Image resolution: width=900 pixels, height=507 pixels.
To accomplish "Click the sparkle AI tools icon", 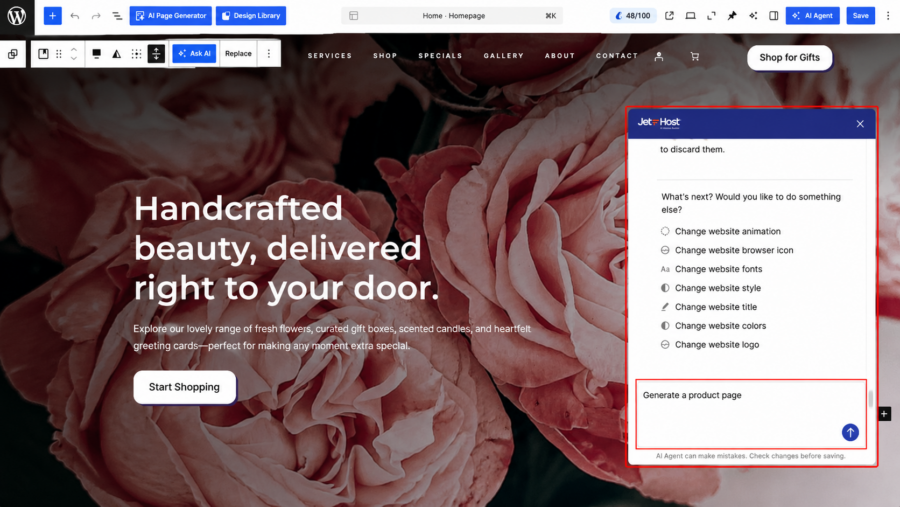I will 753,16.
